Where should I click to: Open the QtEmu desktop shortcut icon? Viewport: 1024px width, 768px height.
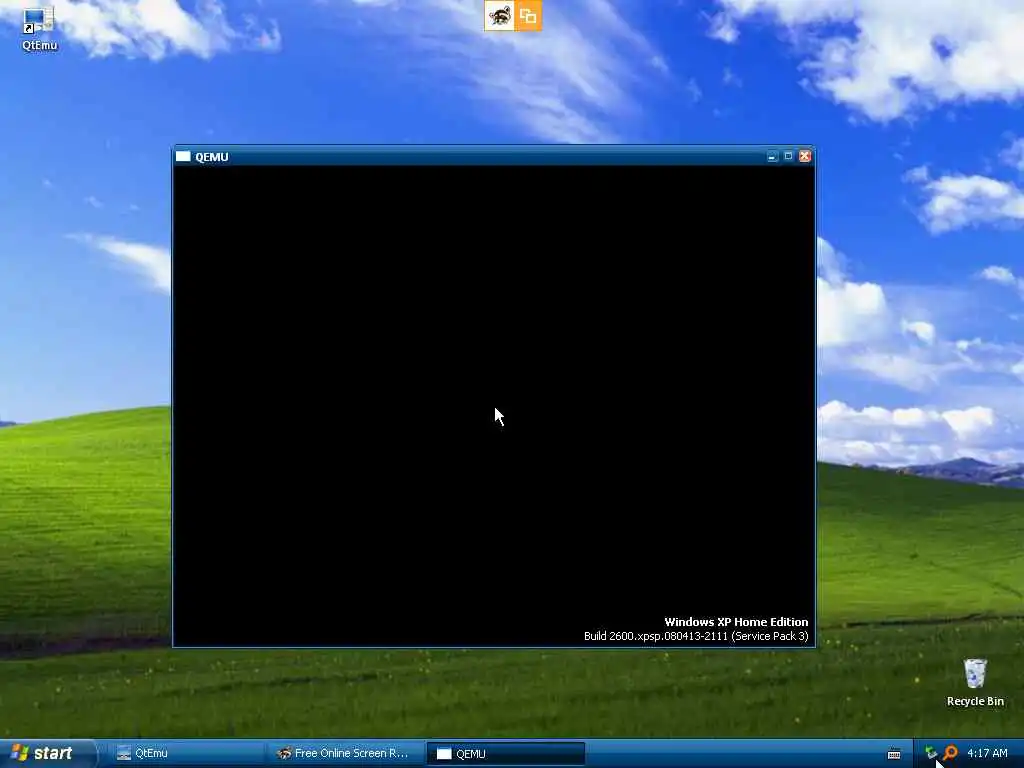pos(39,28)
